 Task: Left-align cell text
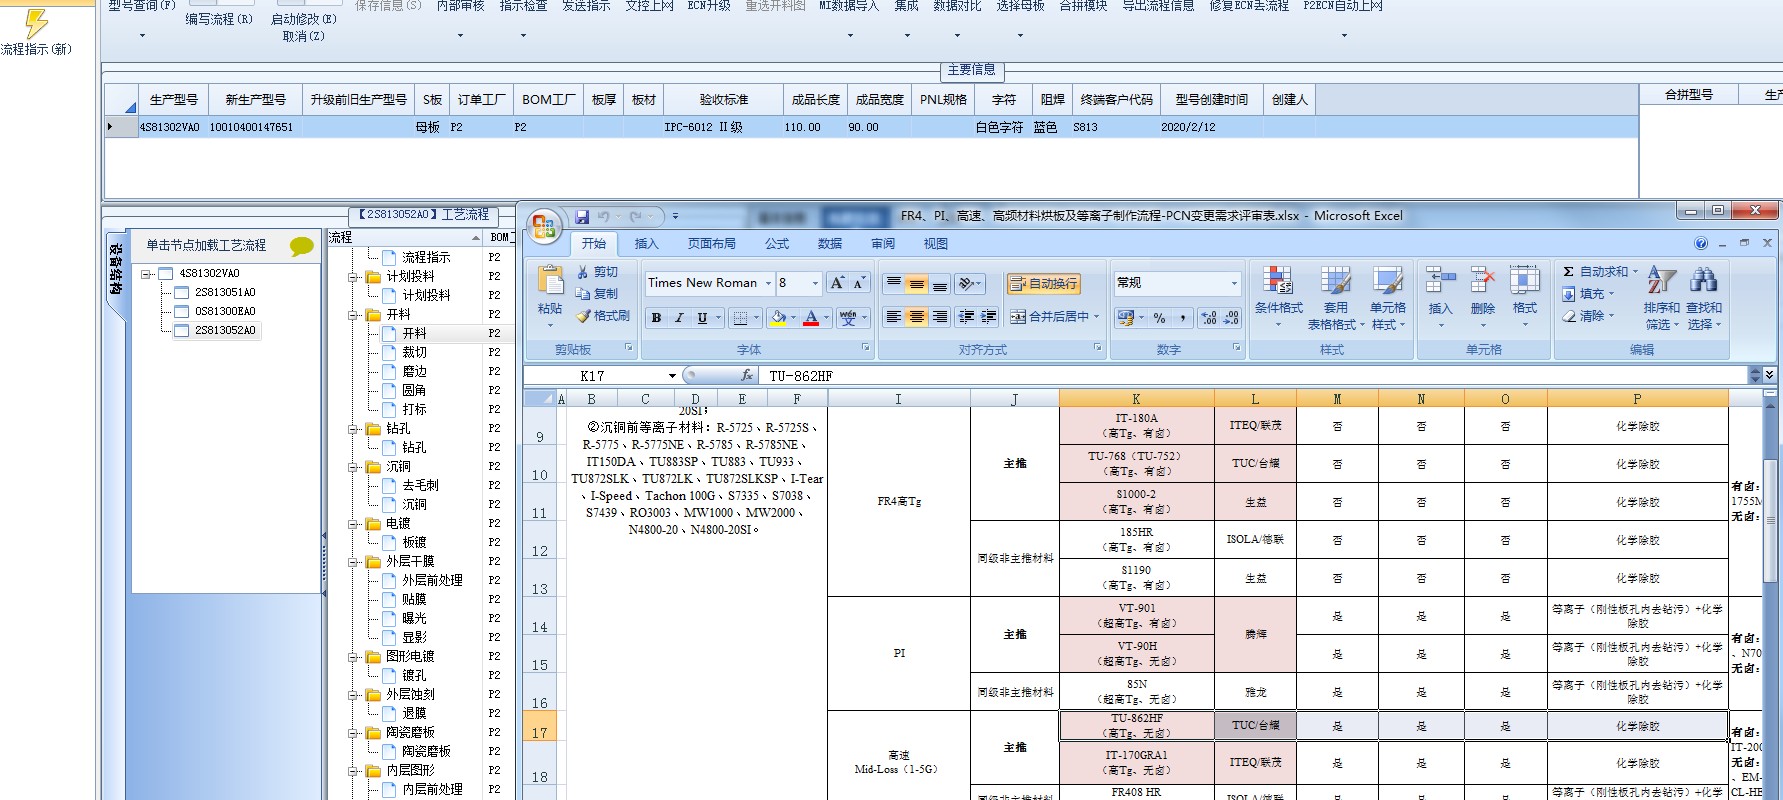(x=894, y=317)
